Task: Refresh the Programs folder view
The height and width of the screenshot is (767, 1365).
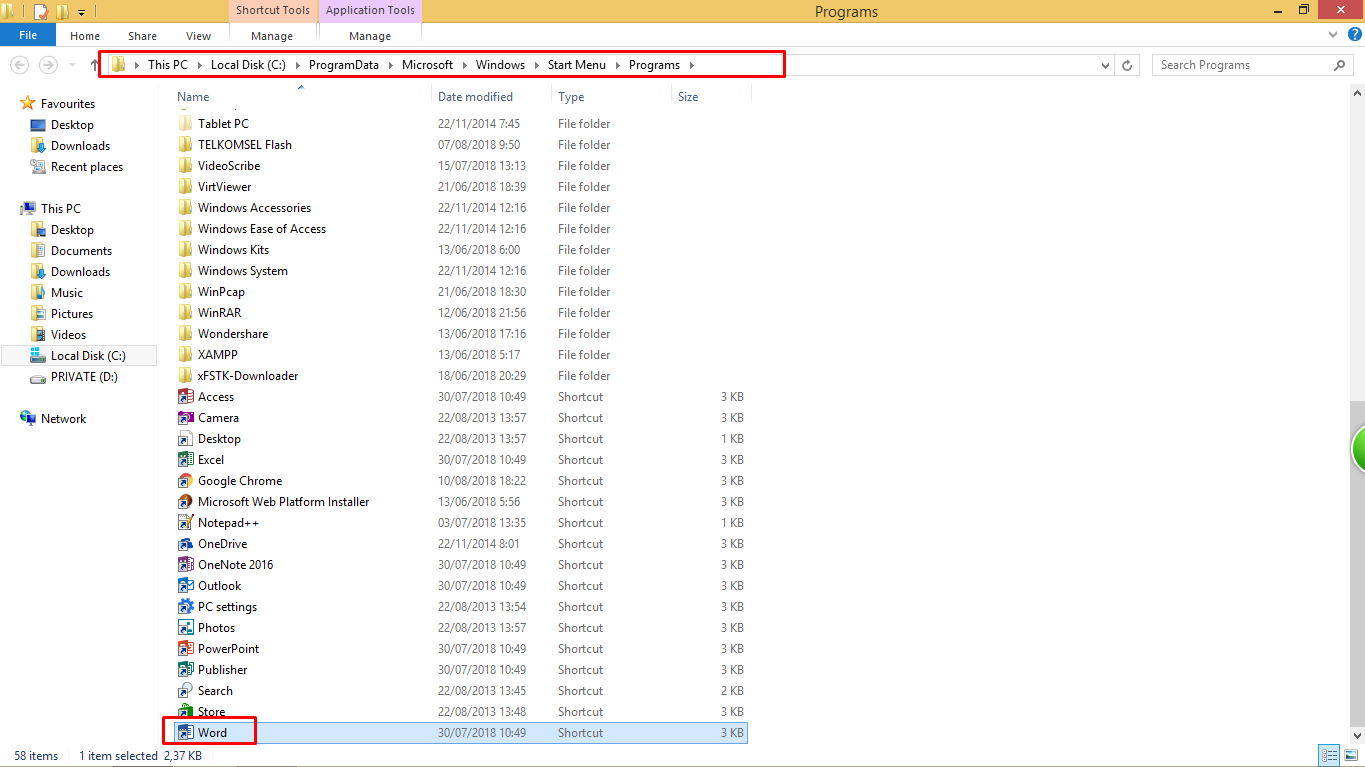Action: point(1127,65)
